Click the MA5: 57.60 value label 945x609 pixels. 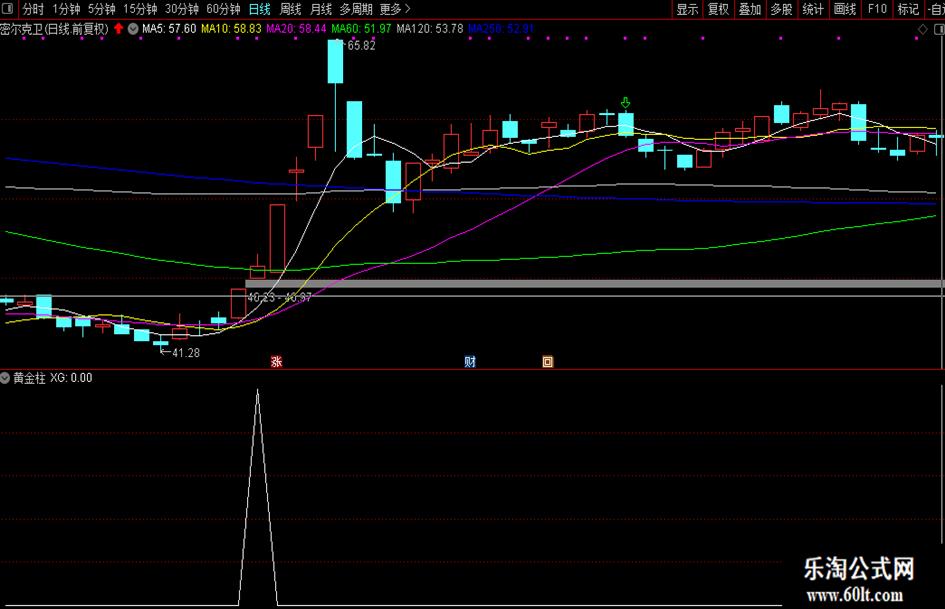point(169,28)
